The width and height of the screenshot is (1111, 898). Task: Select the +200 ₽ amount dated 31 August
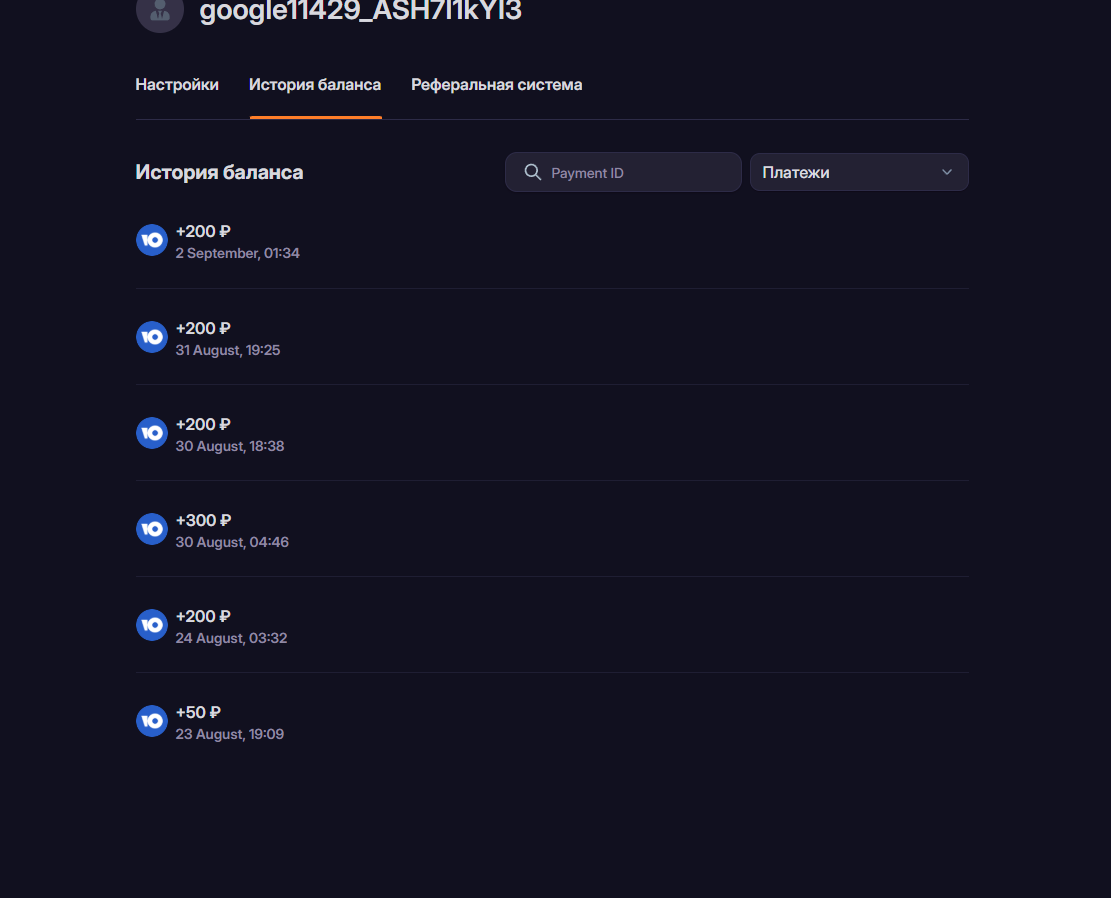[203, 329]
